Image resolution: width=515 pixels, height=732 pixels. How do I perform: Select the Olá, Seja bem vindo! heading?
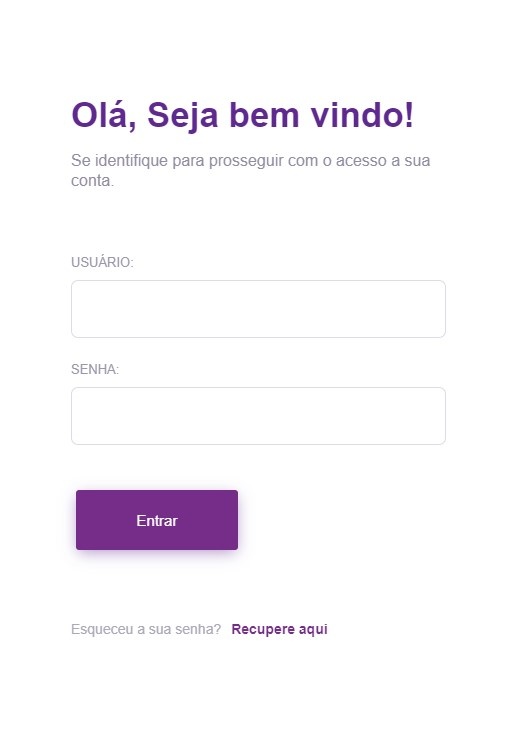click(242, 115)
